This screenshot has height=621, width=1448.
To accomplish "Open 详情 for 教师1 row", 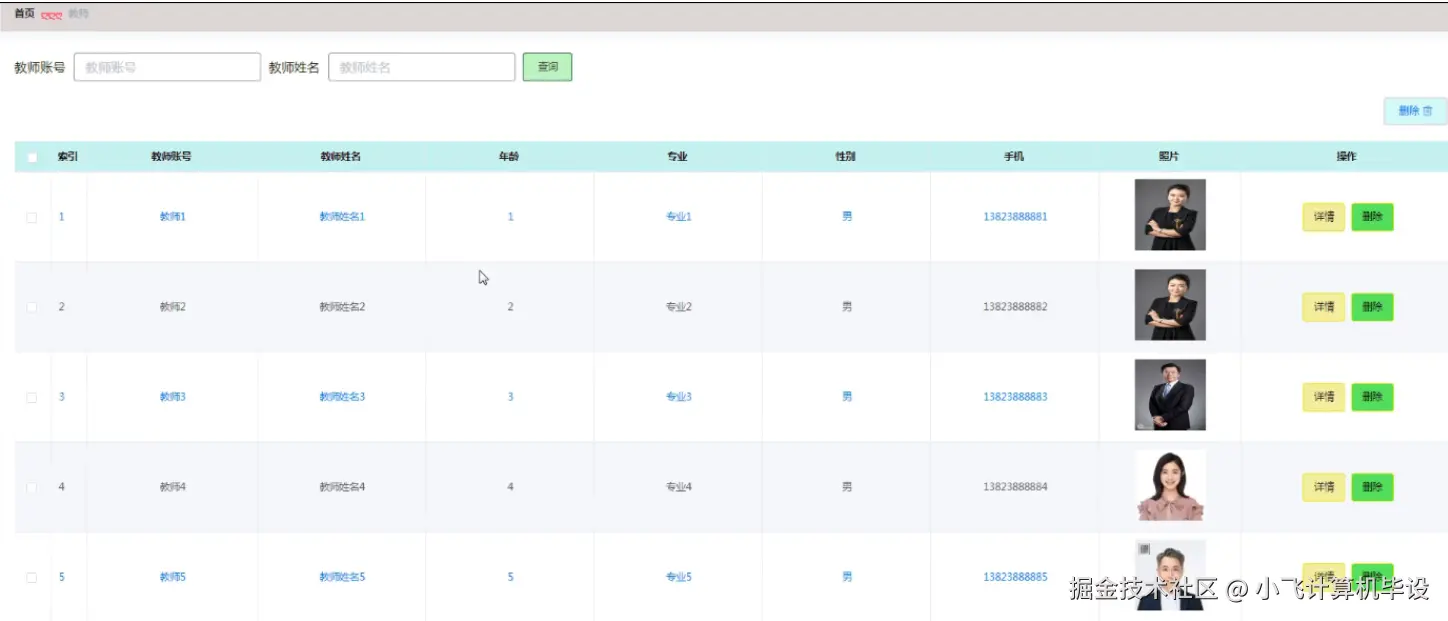I will pyautogui.click(x=1323, y=217).
